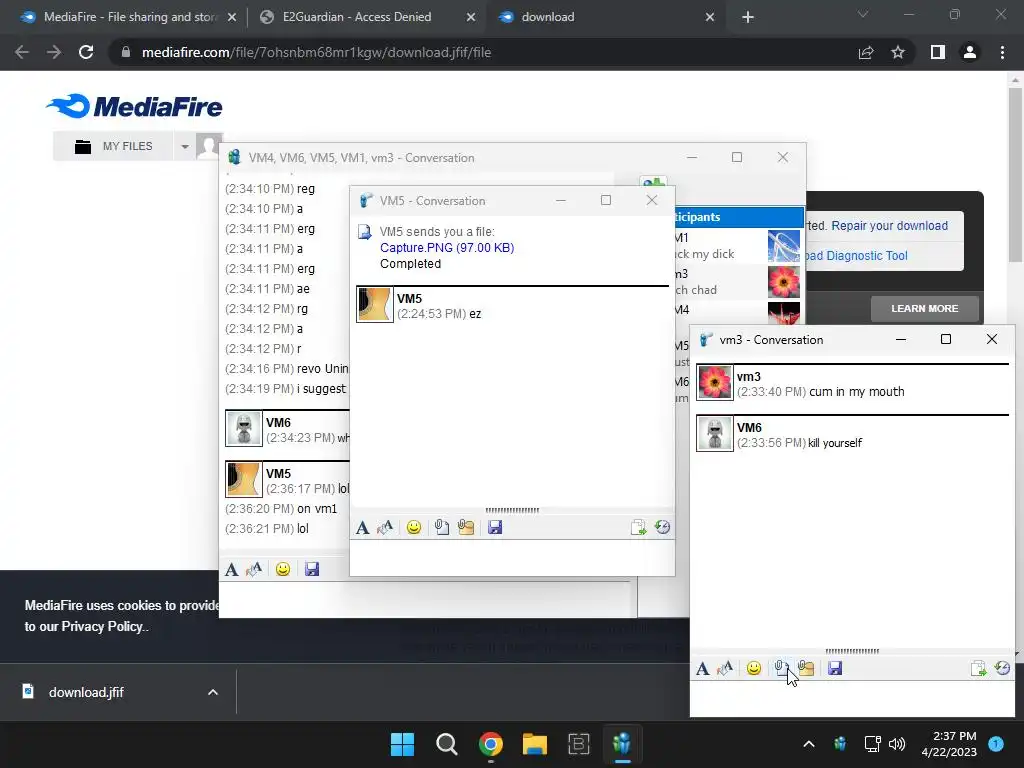Viewport: 1024px width, 768px height.
Task: Save vm3 conversation with floppy disk icon
Action: coord(835,668)
